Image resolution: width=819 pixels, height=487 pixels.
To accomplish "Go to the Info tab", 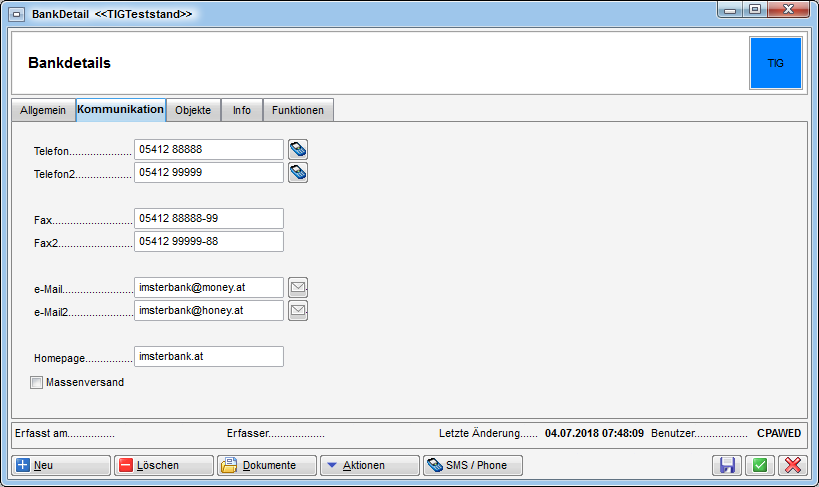I will pos(242,110).
